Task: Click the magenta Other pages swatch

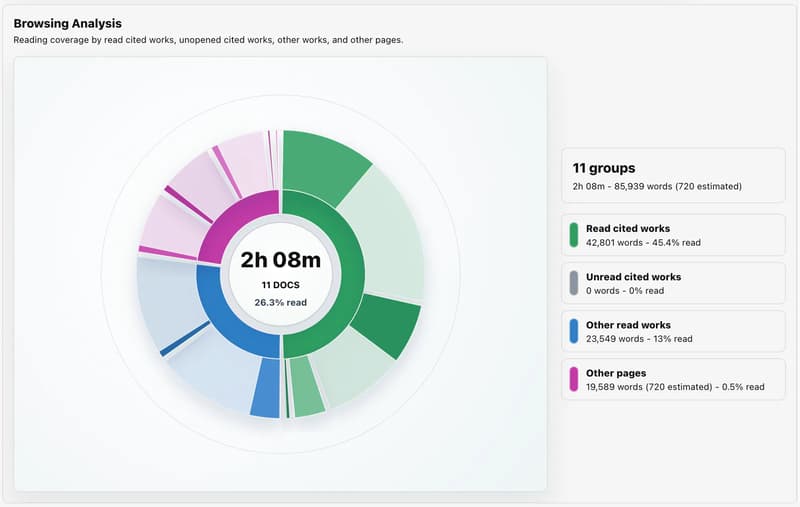Action: click(x=574, y=379)
